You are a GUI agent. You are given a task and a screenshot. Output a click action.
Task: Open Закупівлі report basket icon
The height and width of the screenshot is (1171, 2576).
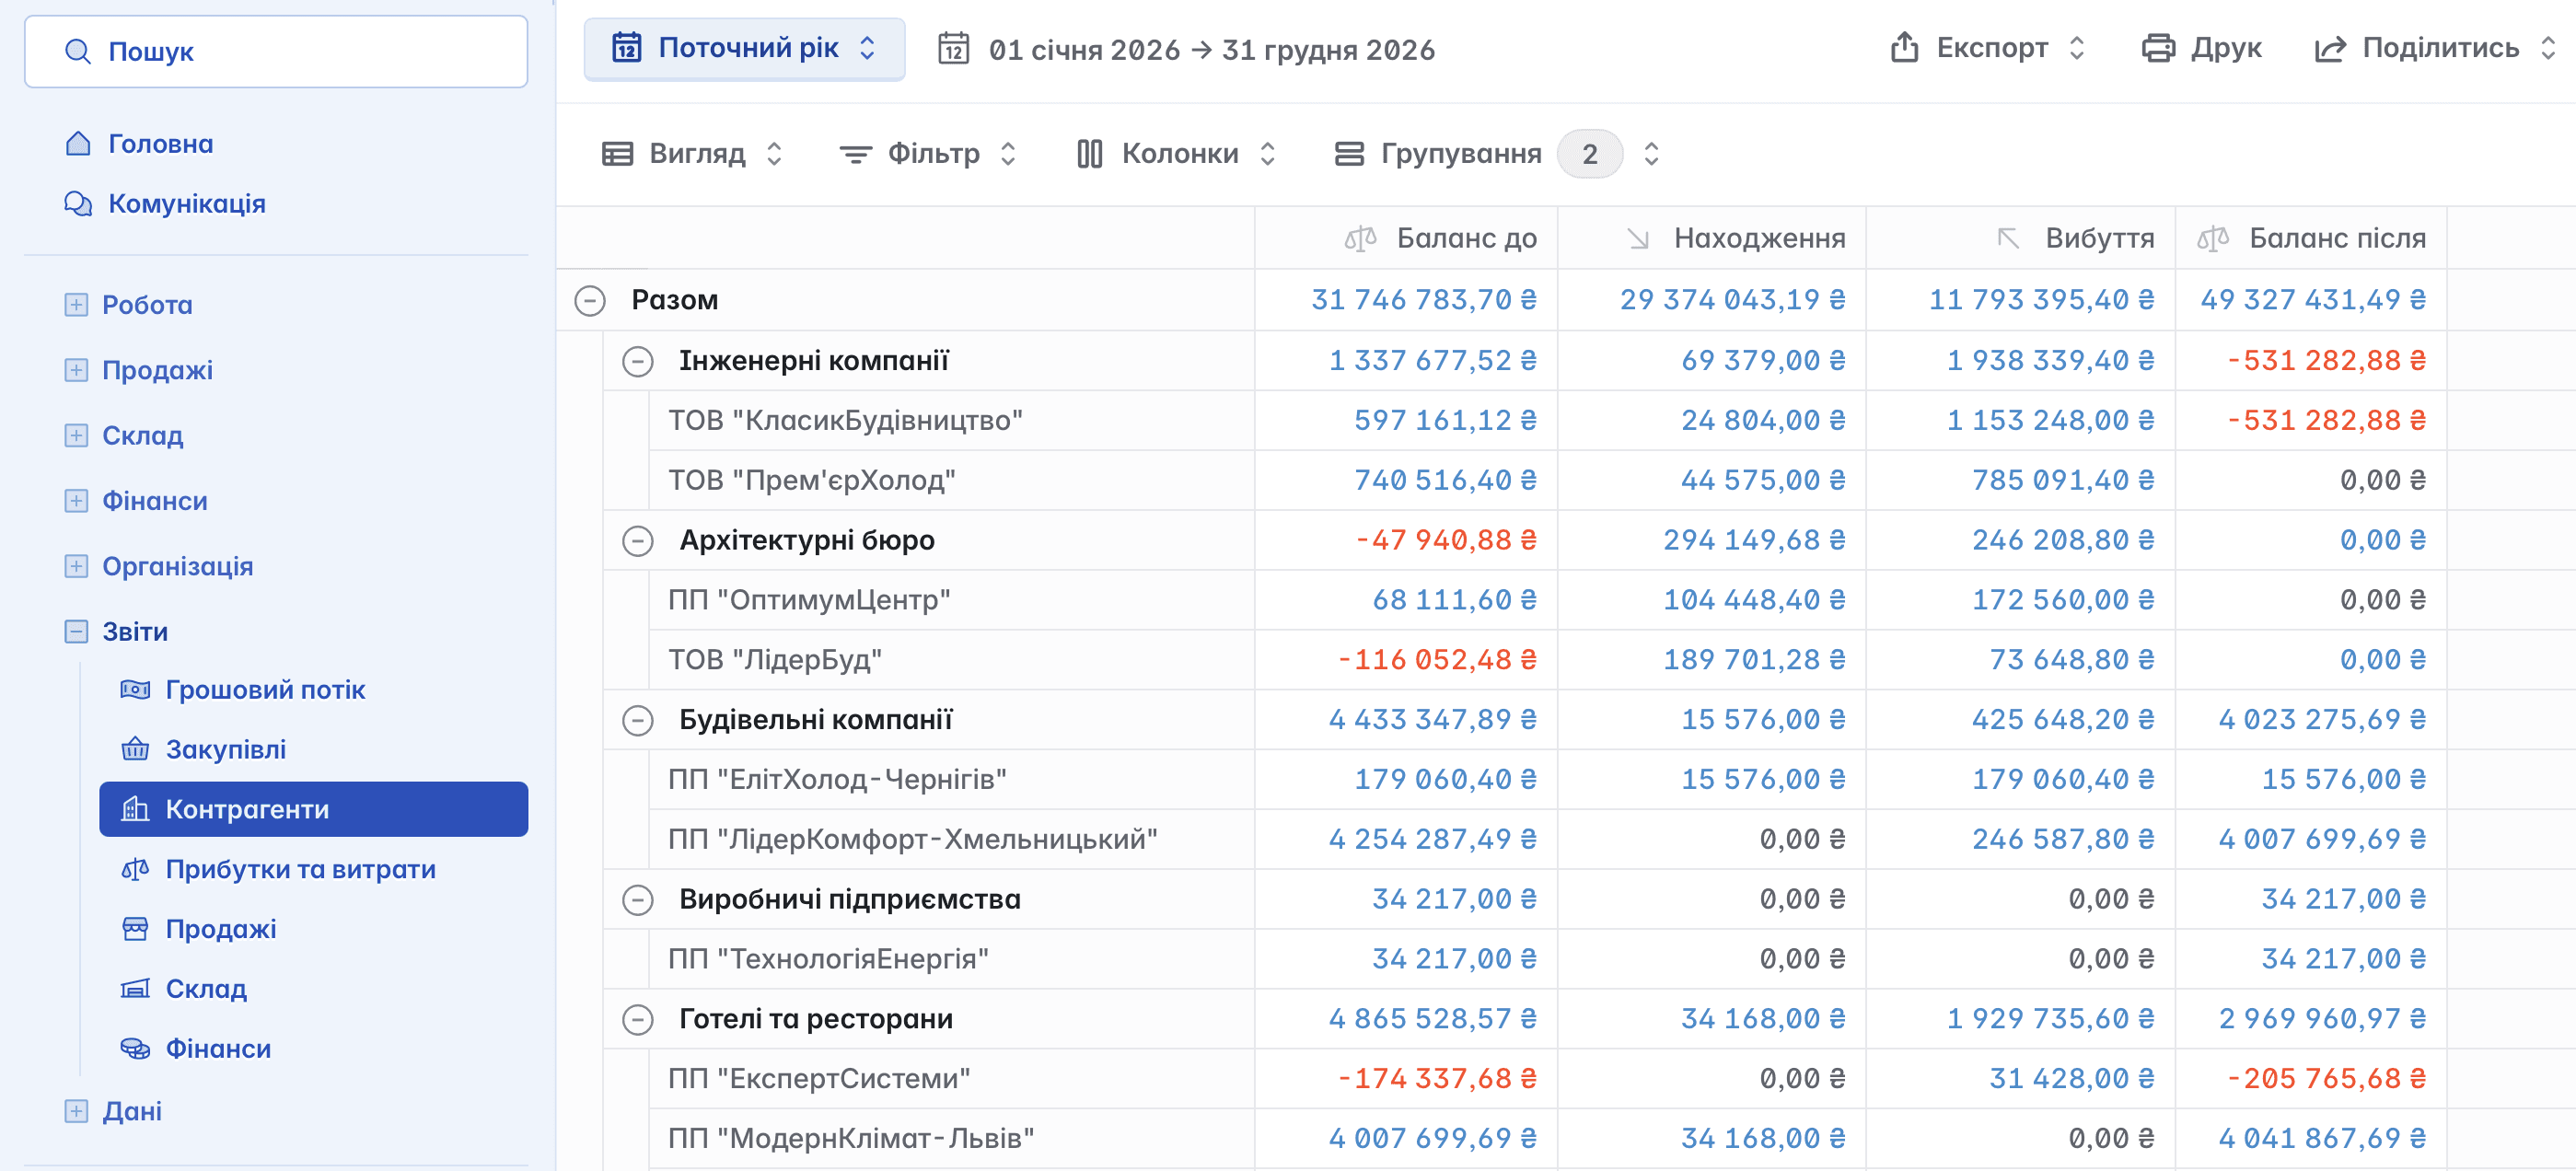pyautogui.click(x=135, y=749)
